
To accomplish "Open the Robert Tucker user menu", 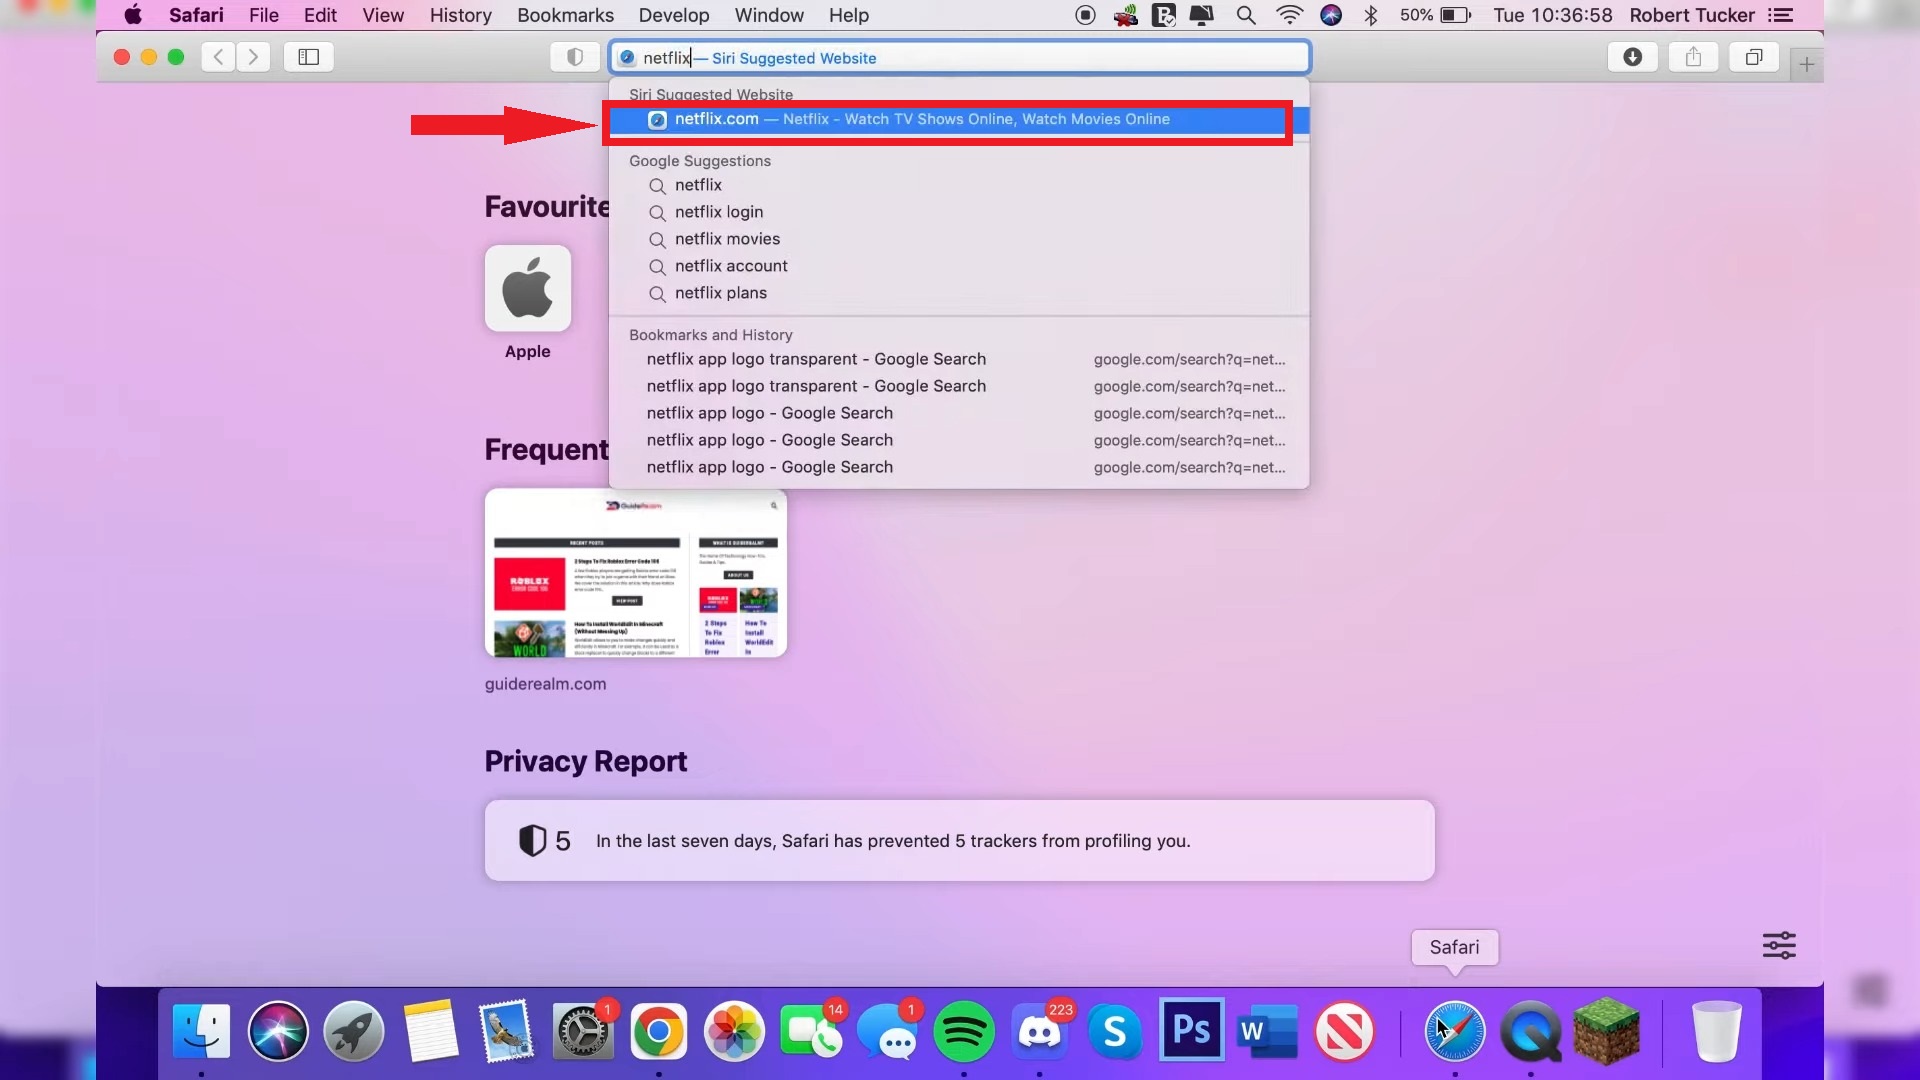I will 1692,15.
